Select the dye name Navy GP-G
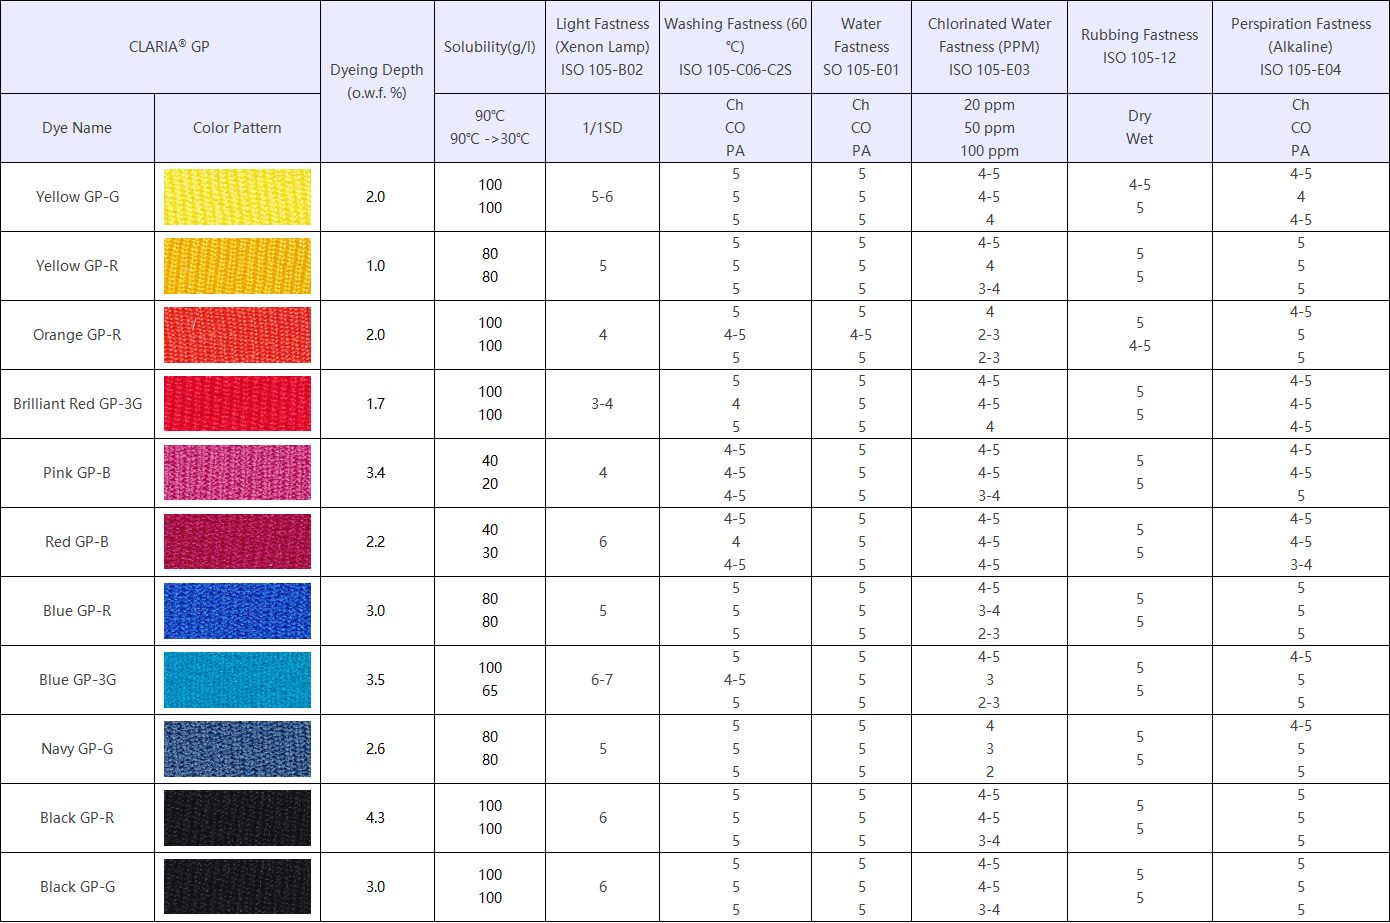This screenshot has height=923, width=1390. (x=77, y=749)
